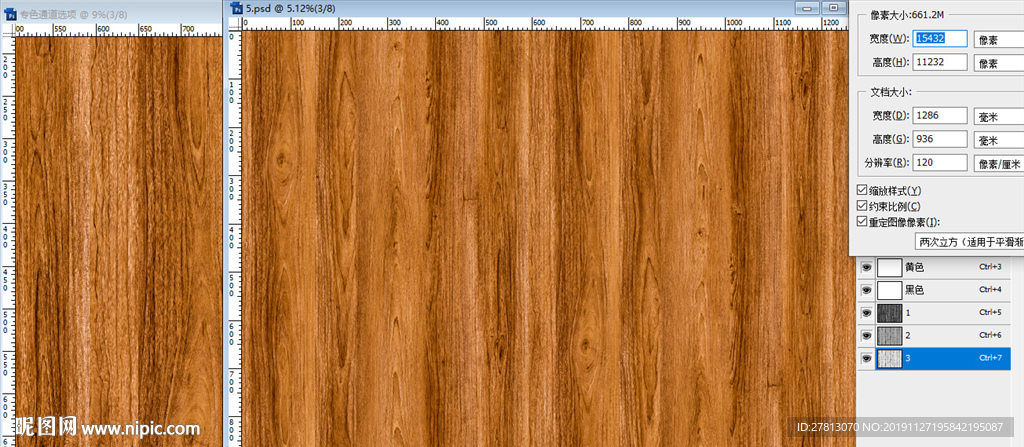Select the 黄色 channel row
This screenshot has width=1024, height=447.
click(x=940, y=268)
